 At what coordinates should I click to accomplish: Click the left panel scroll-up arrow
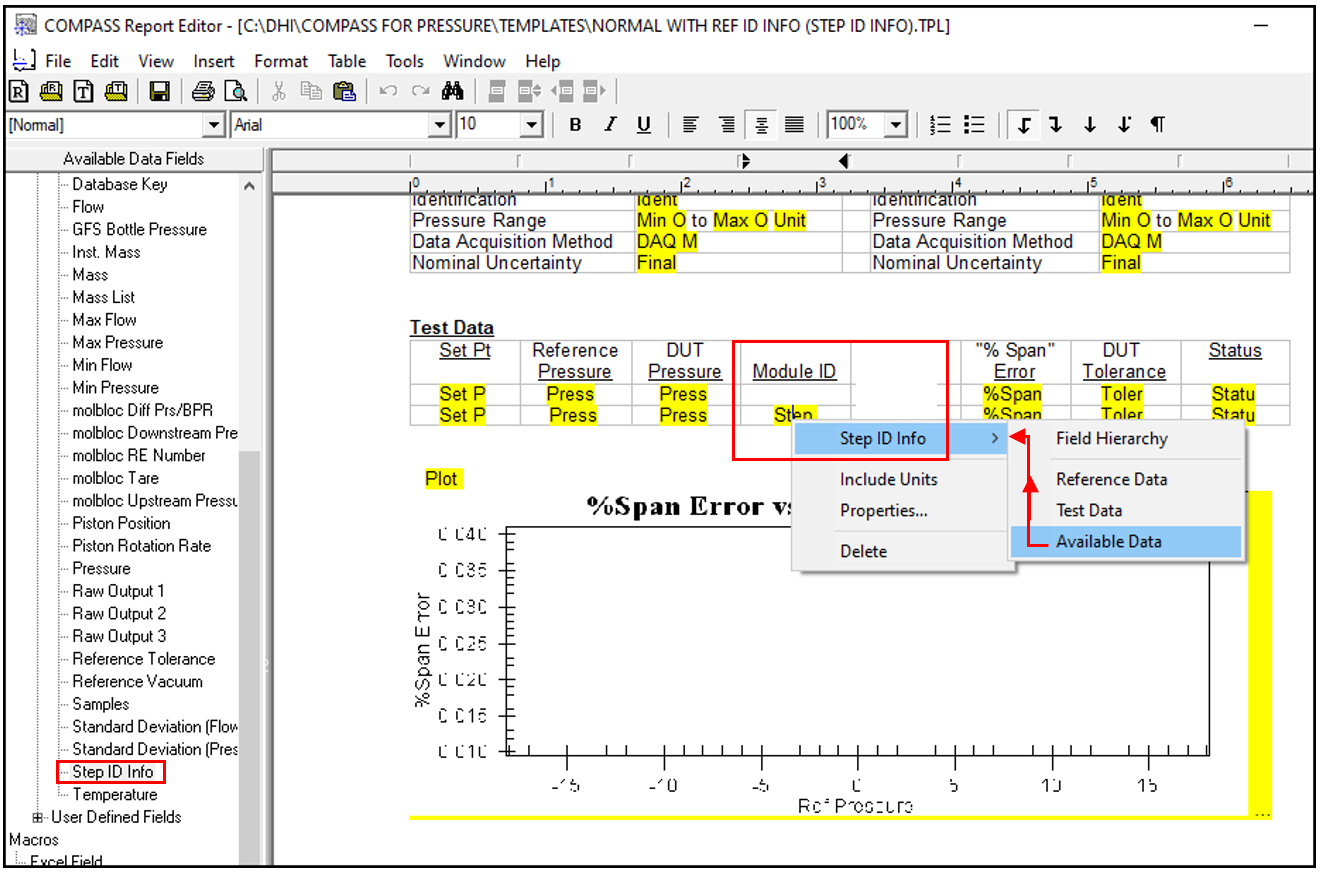pyautogui.click(x=249, y=186)
